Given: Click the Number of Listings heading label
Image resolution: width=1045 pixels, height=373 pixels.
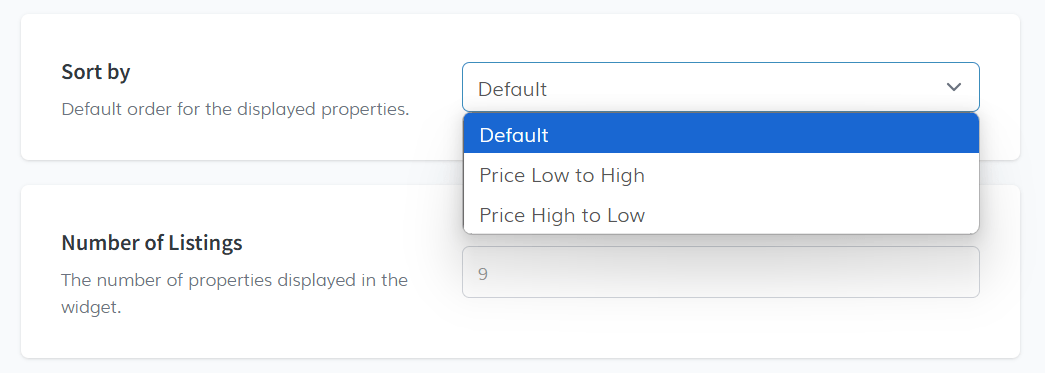Looking at the screenshot, I should pyautogui.click(x=151, y=243).
